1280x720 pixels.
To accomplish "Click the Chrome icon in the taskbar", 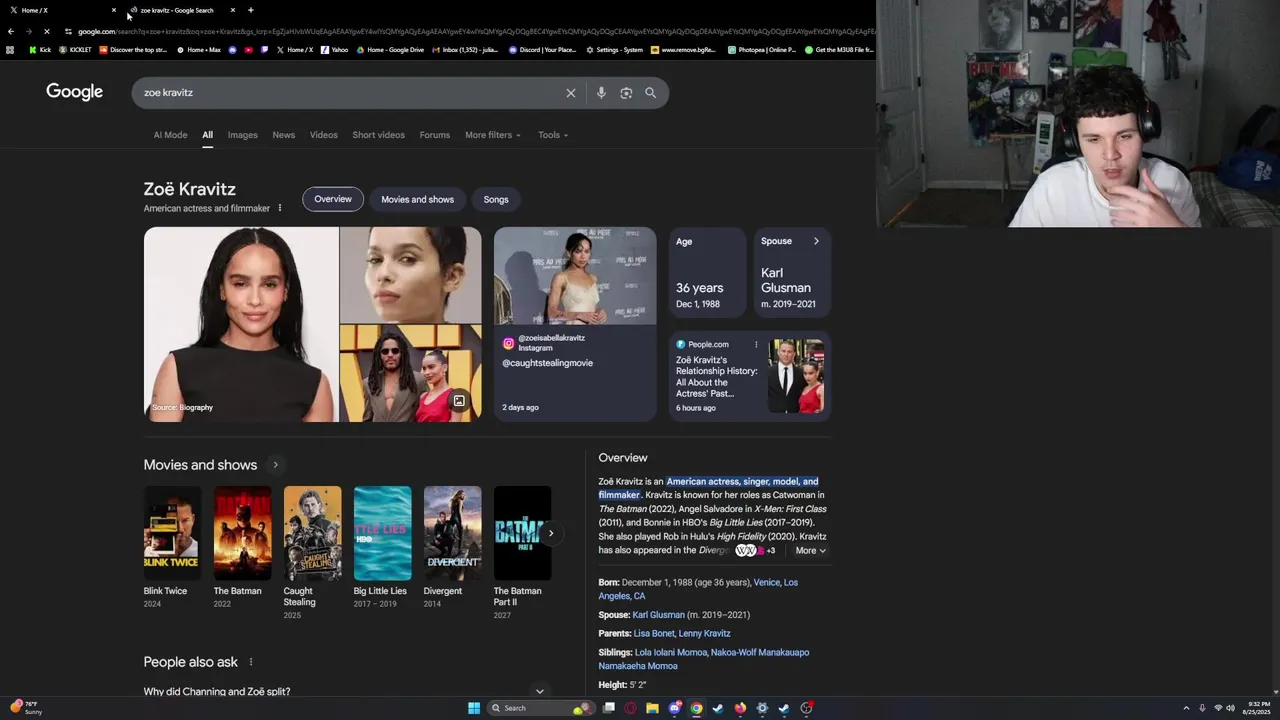I will click(696, 708).
